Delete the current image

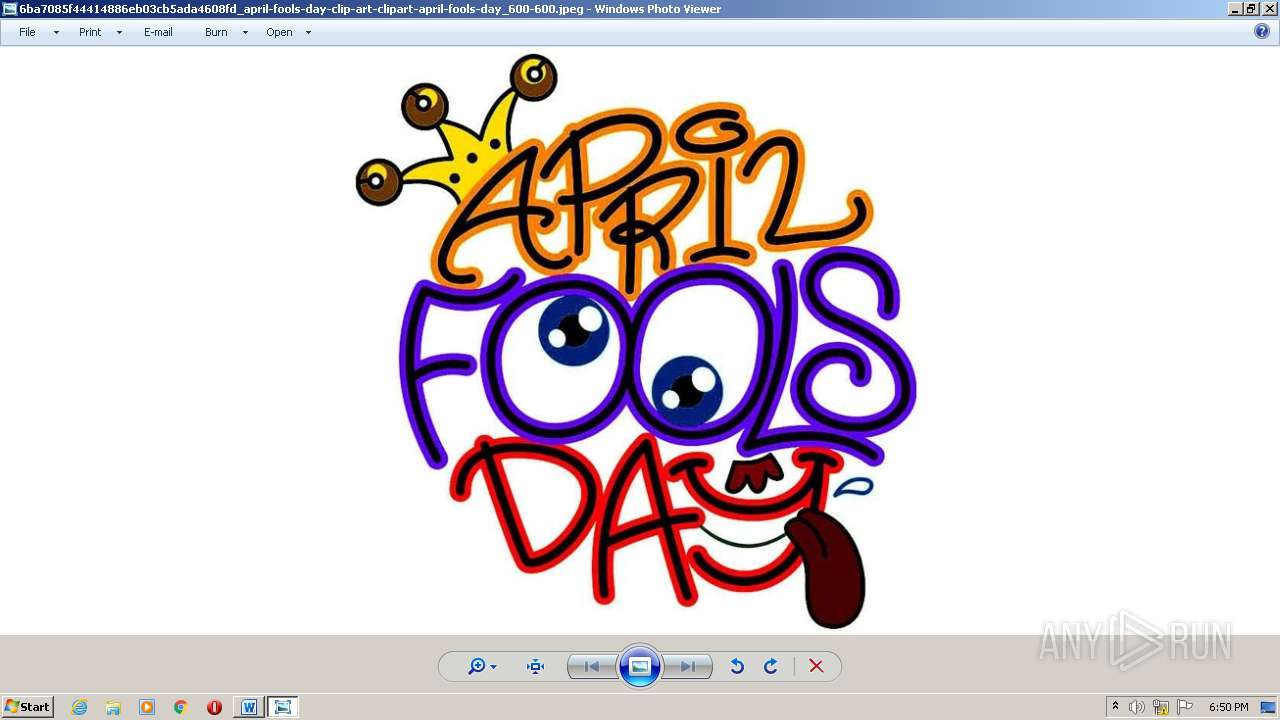click(x=816, y=667)
